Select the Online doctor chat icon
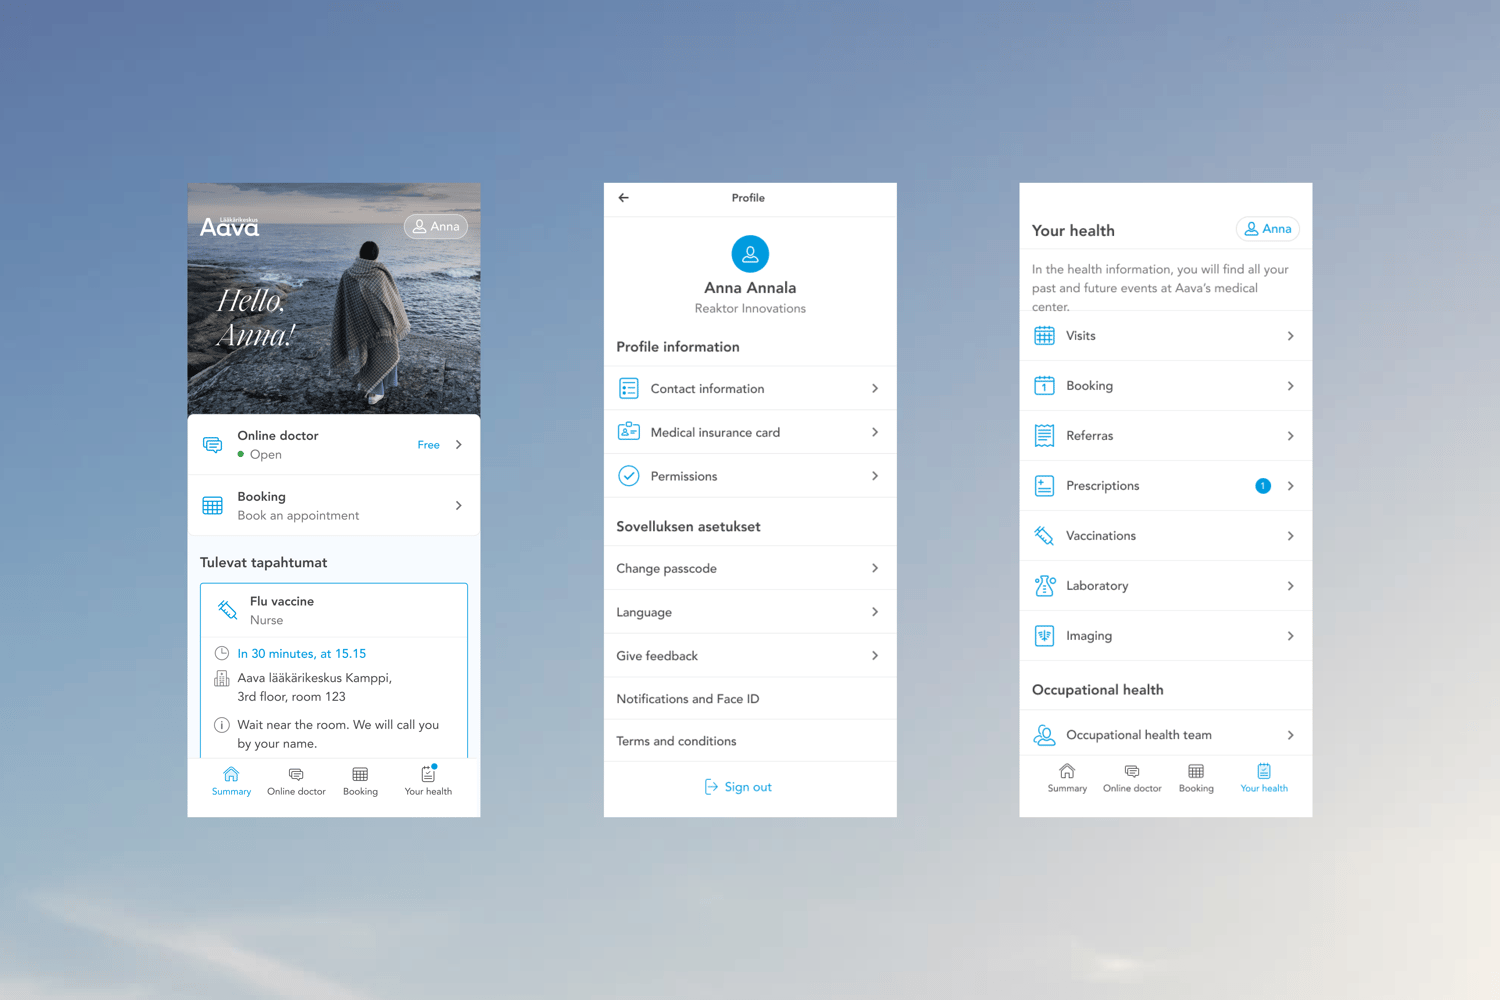 click(212, 444)
